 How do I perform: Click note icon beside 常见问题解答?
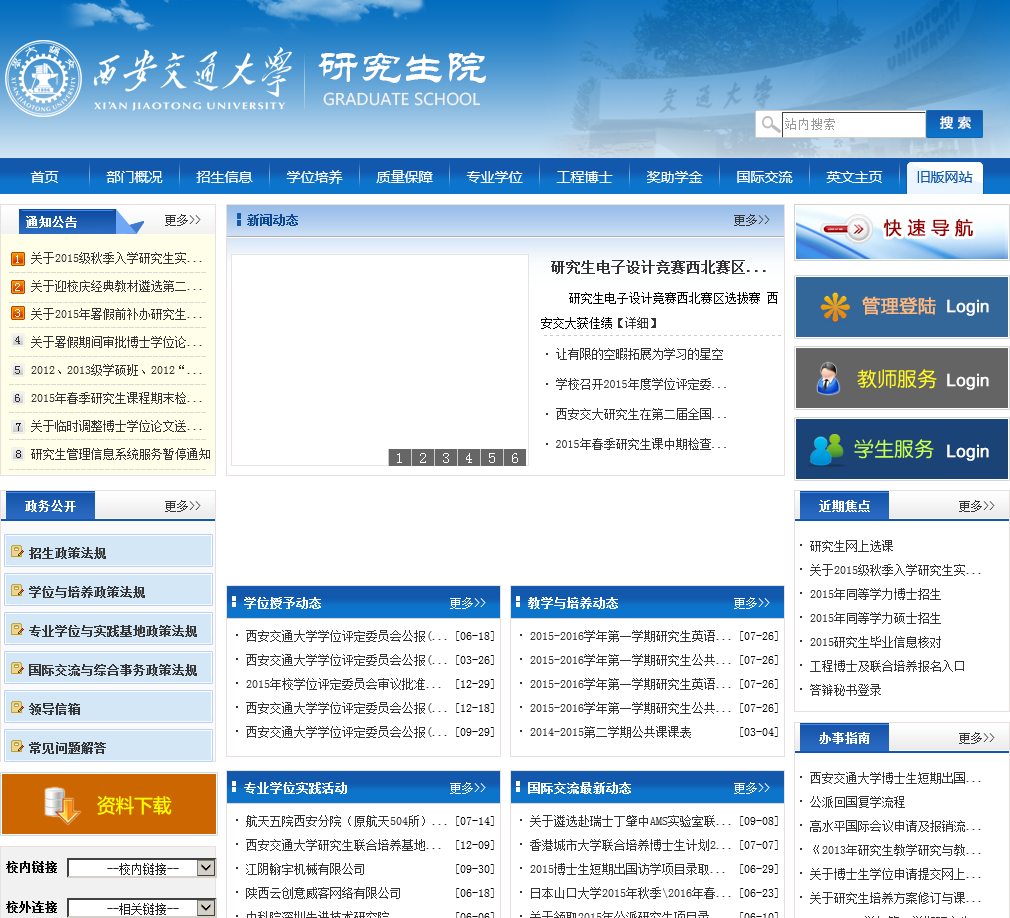(17, 747)
